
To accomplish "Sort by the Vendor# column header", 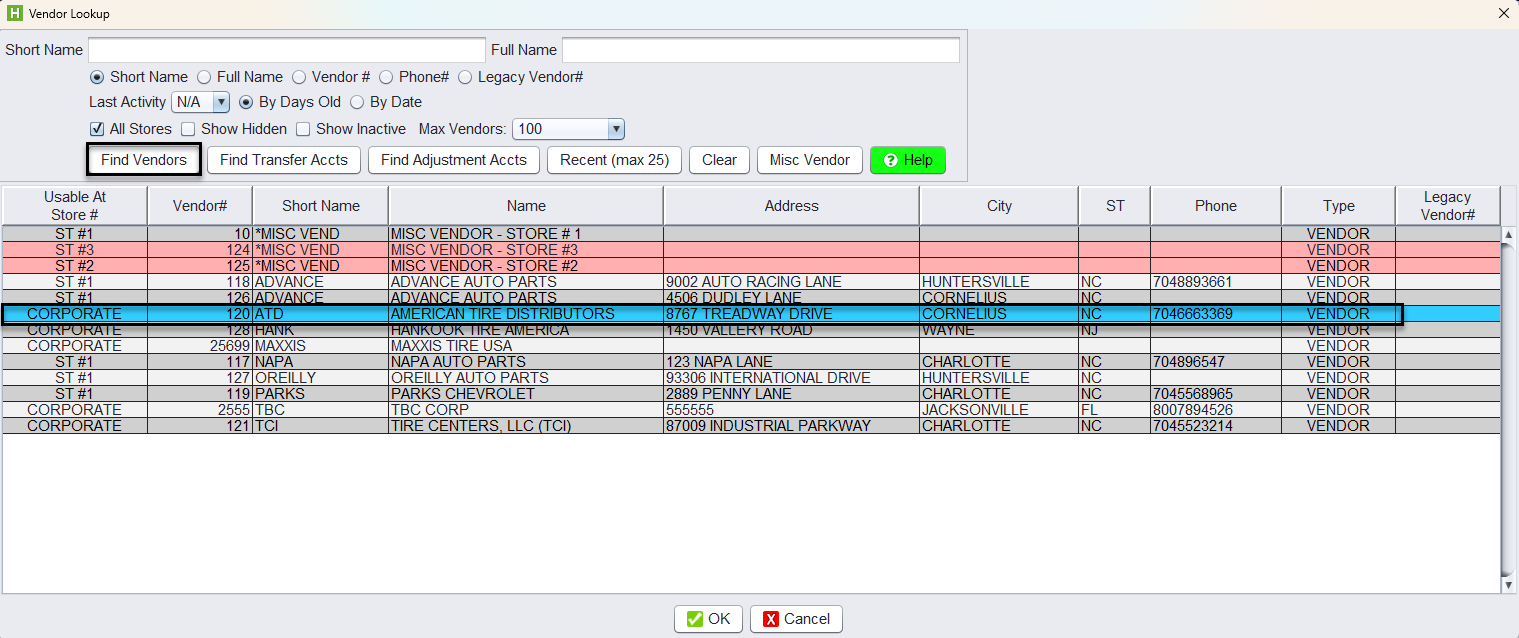I will click(200, 206).
